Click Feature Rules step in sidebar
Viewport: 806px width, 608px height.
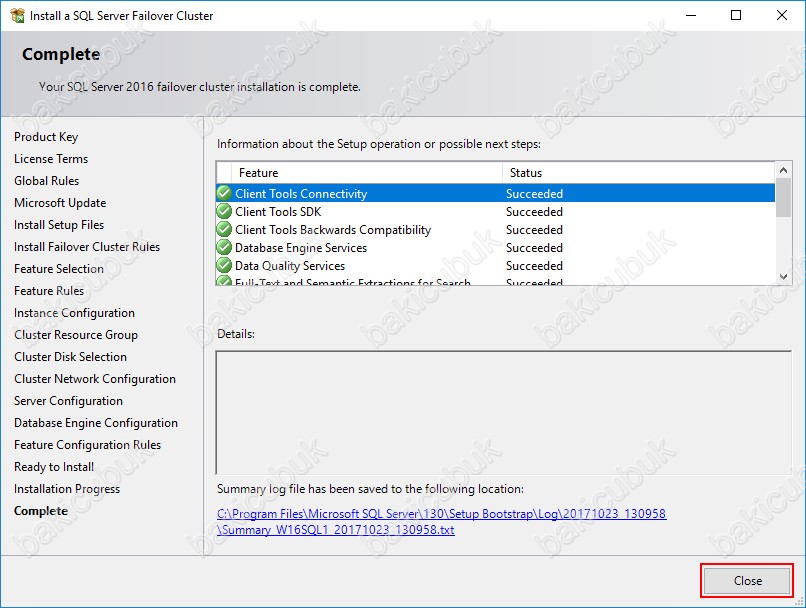point(49,291)
